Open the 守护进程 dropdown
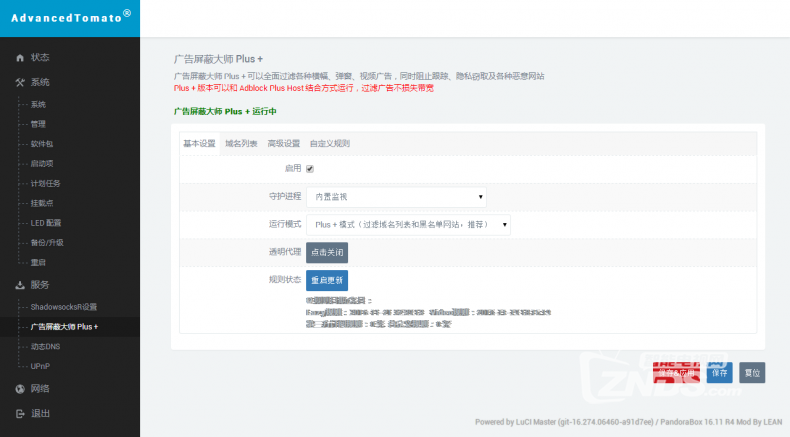790x437 pixels. [x=396, y=197]
